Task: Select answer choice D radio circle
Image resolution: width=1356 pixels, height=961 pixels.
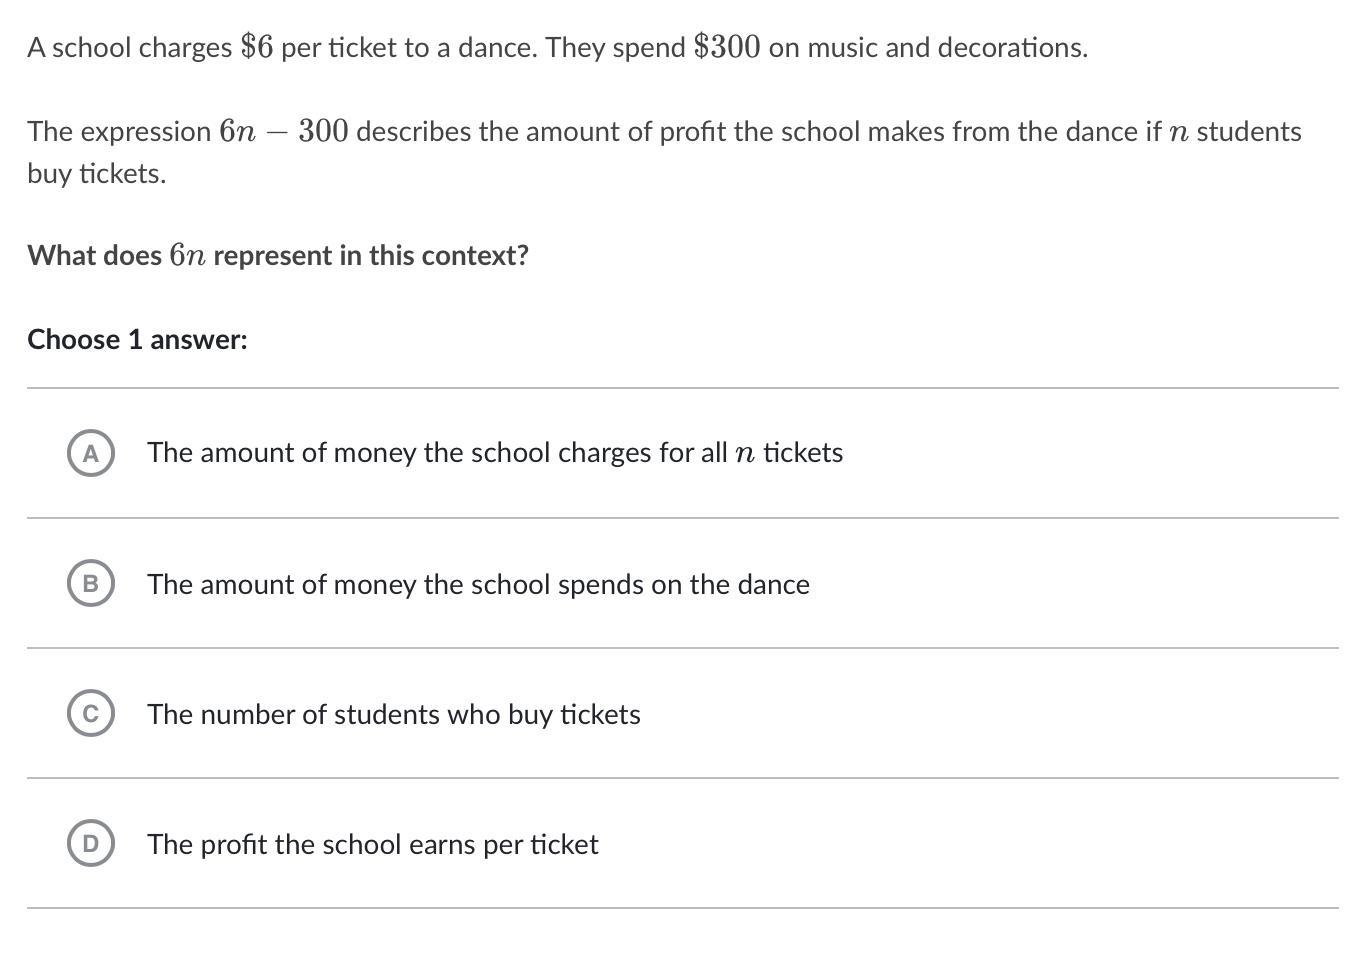Action: point(91,843)
